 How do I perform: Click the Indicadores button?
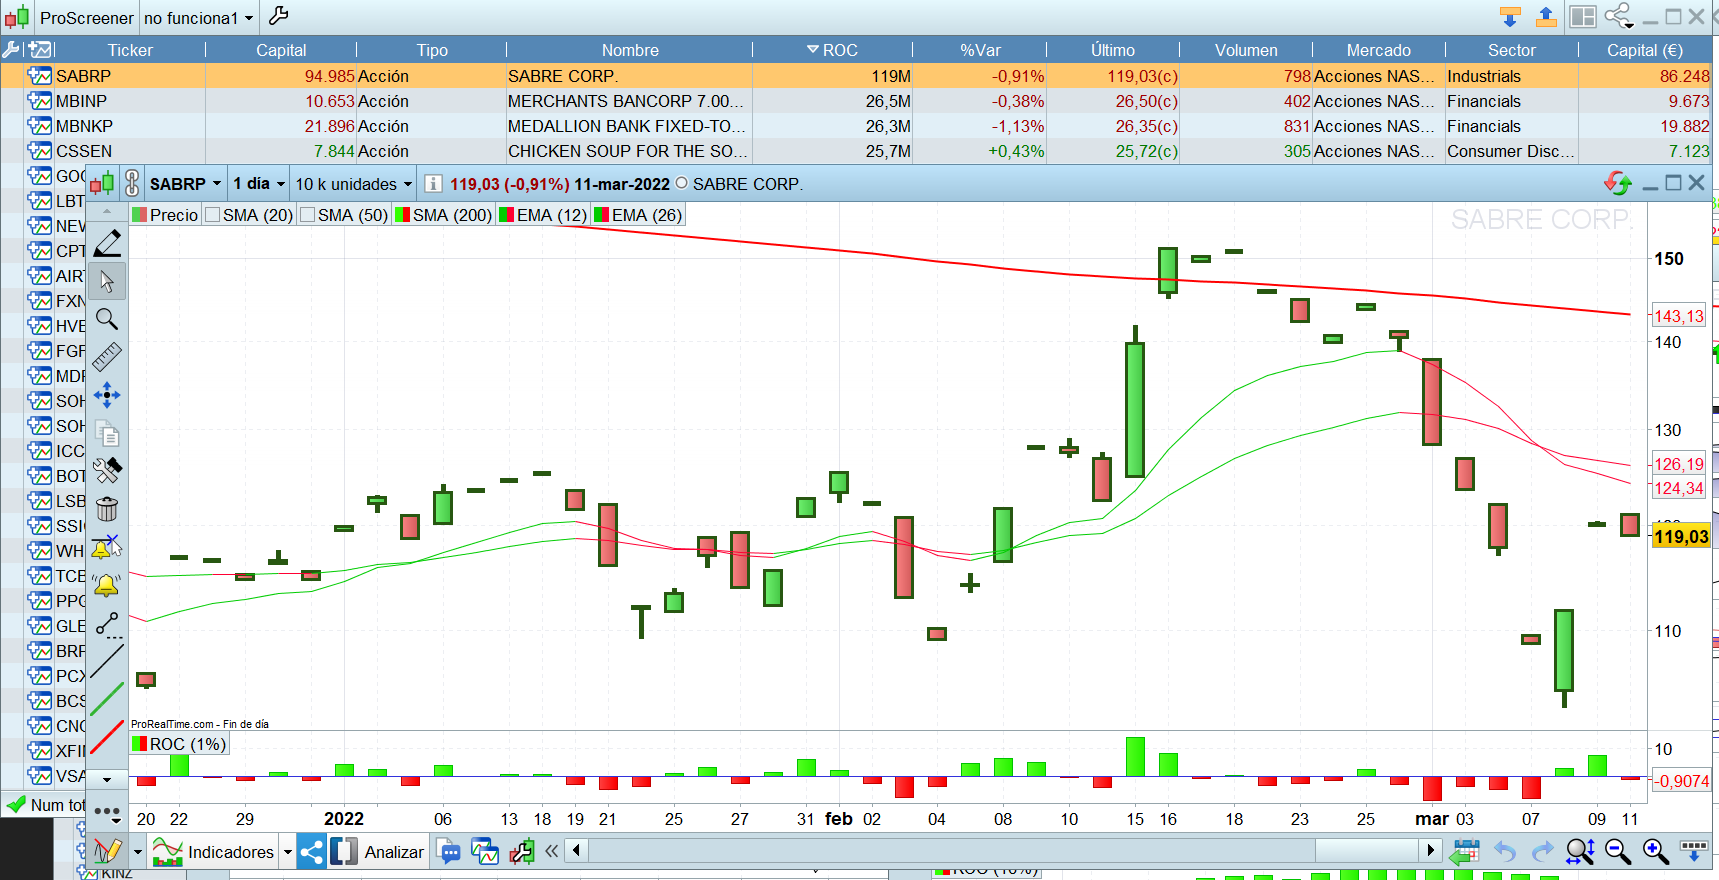pos(213,852)
